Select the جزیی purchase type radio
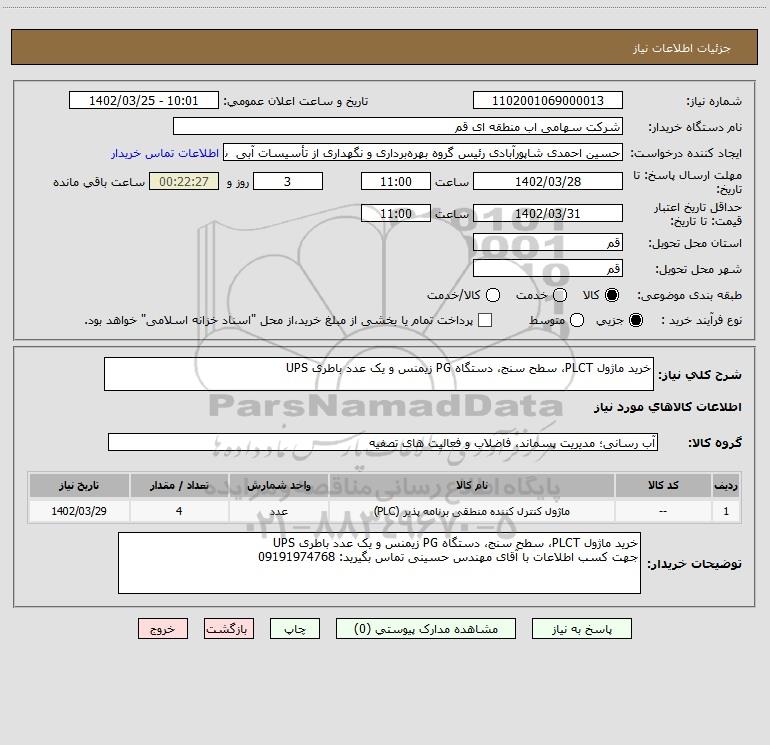Screen dimensions: 770x745 click(x=636, y=320)
